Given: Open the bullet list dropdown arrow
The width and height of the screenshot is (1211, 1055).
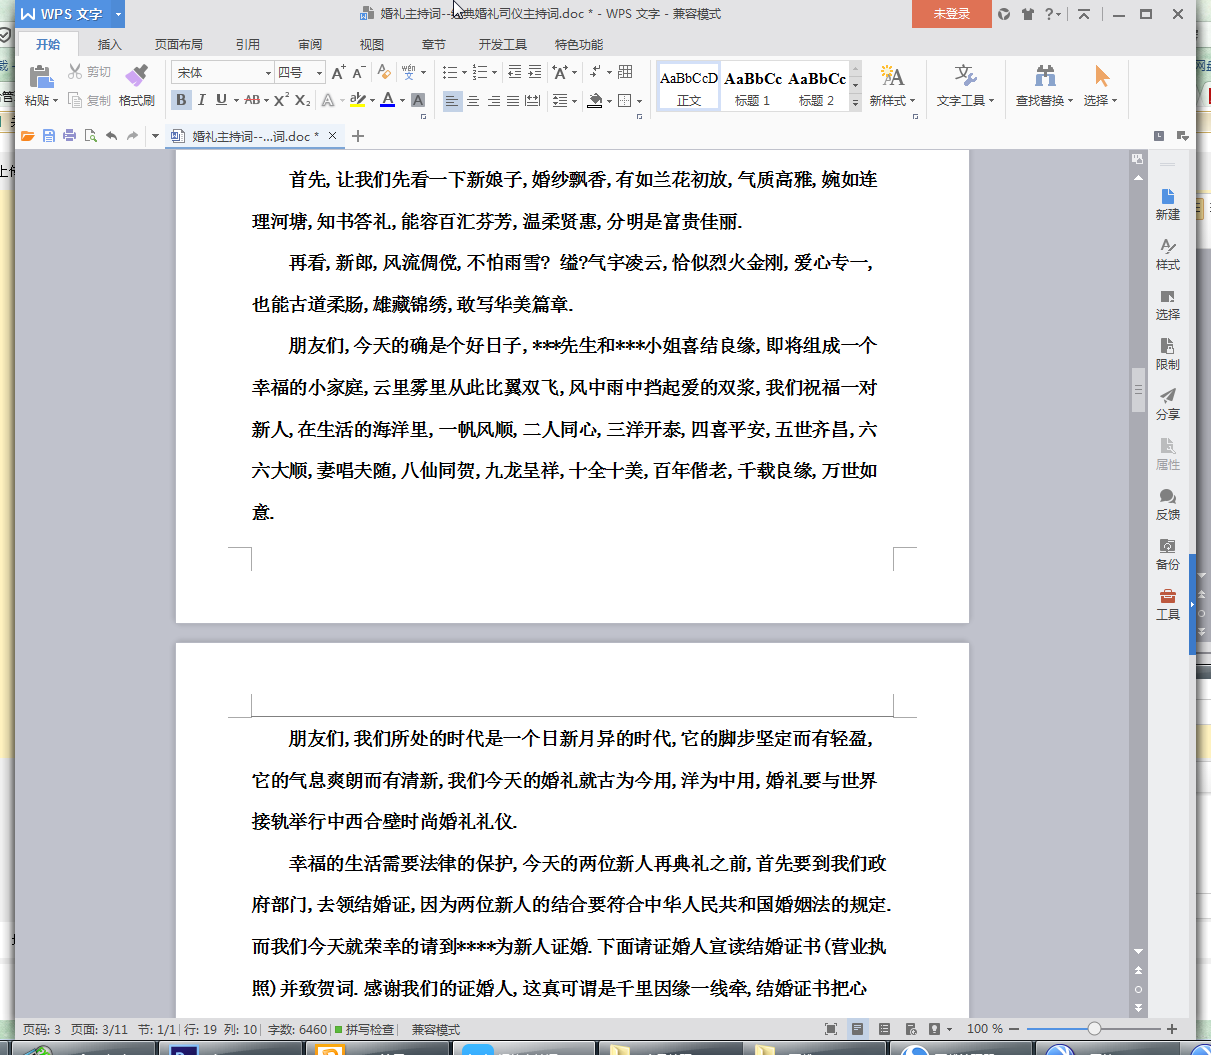Looking at the screenshot, I should coord(464,73).
